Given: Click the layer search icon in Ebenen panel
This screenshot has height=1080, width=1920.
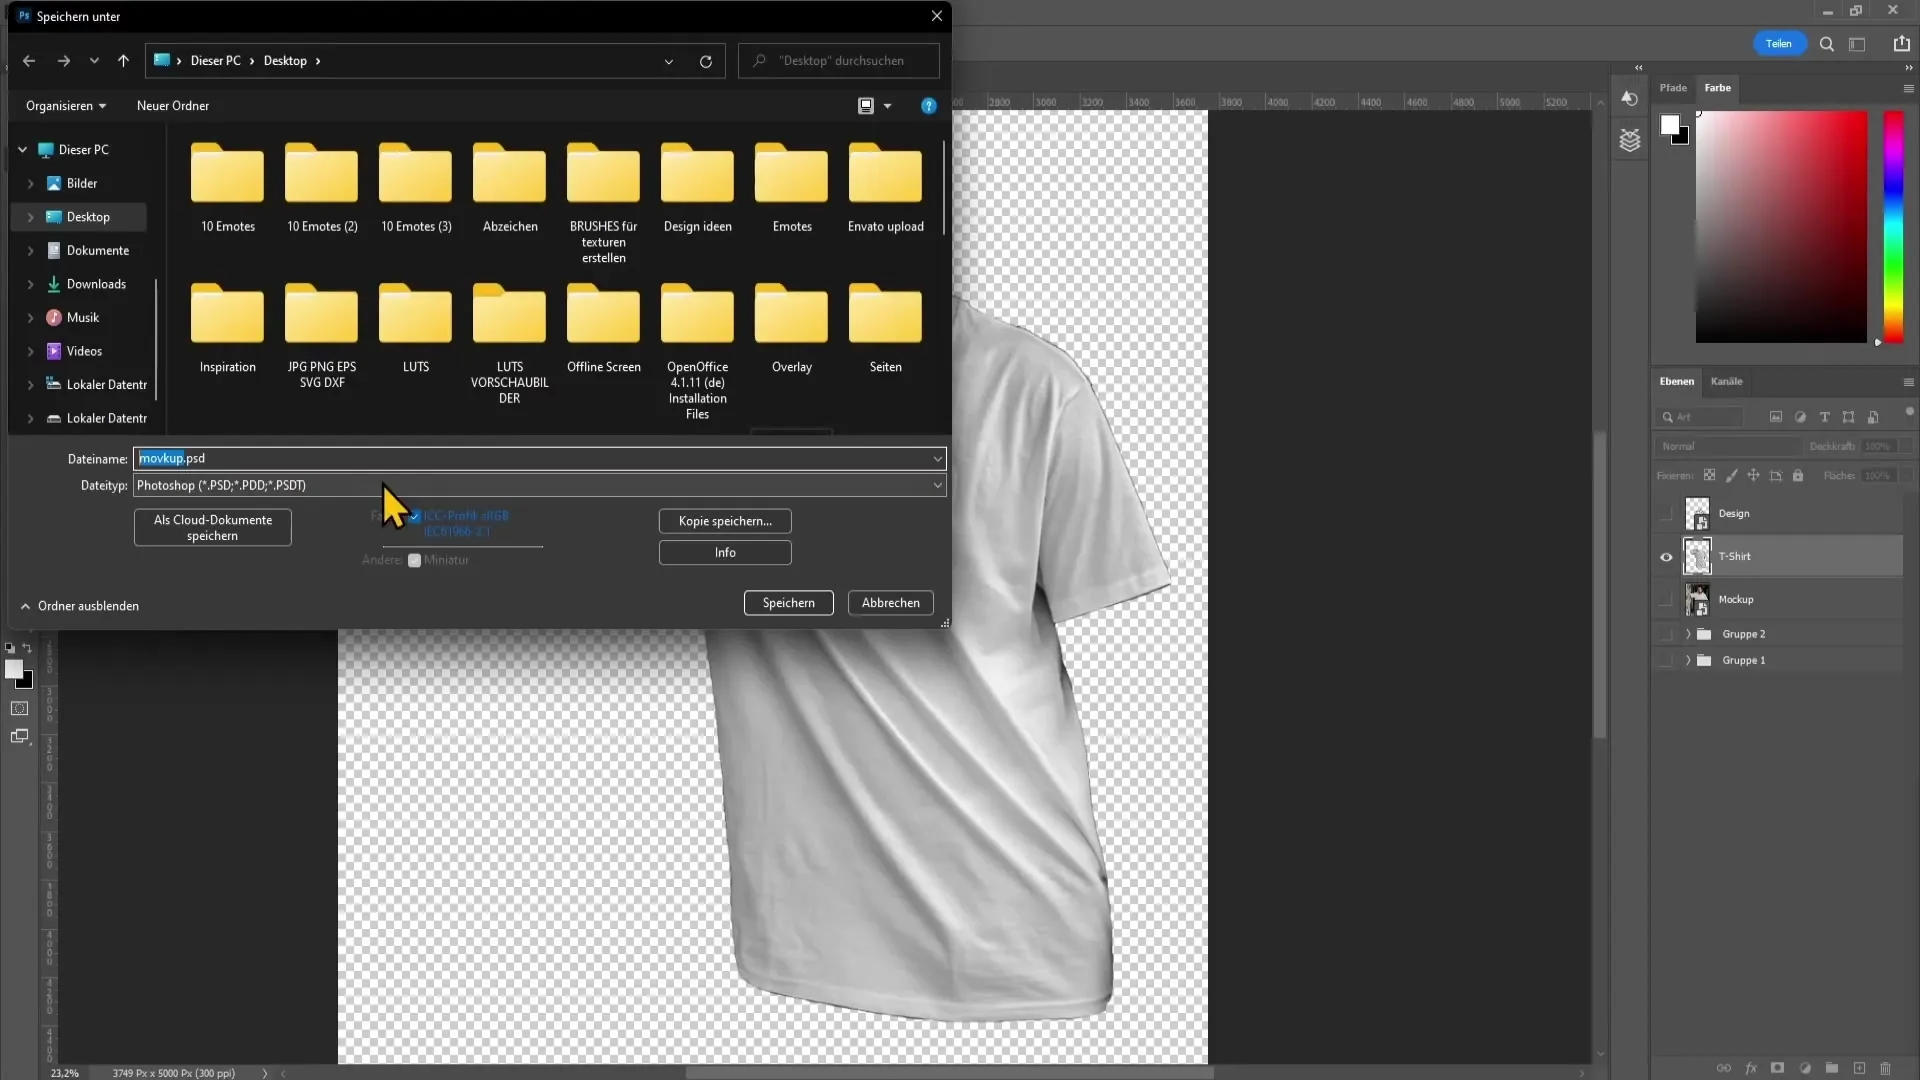Looking at the screenshot, I should click(1667, 417).
